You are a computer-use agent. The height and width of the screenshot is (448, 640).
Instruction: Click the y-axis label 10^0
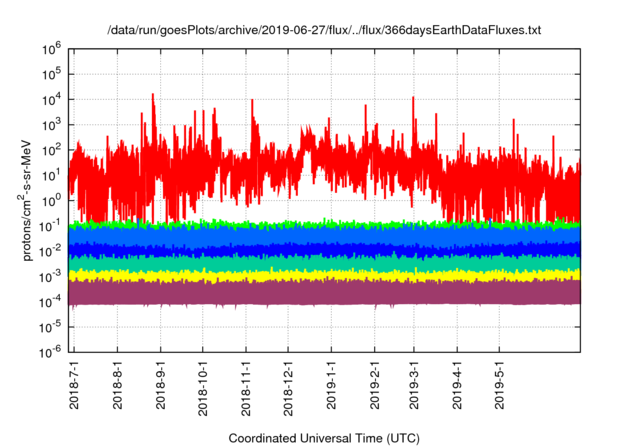pos(51,201)
